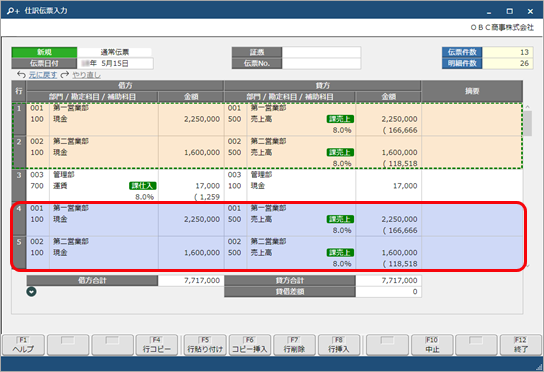Click 課売上 tax badge in row 2

click(x=340, y=152)
